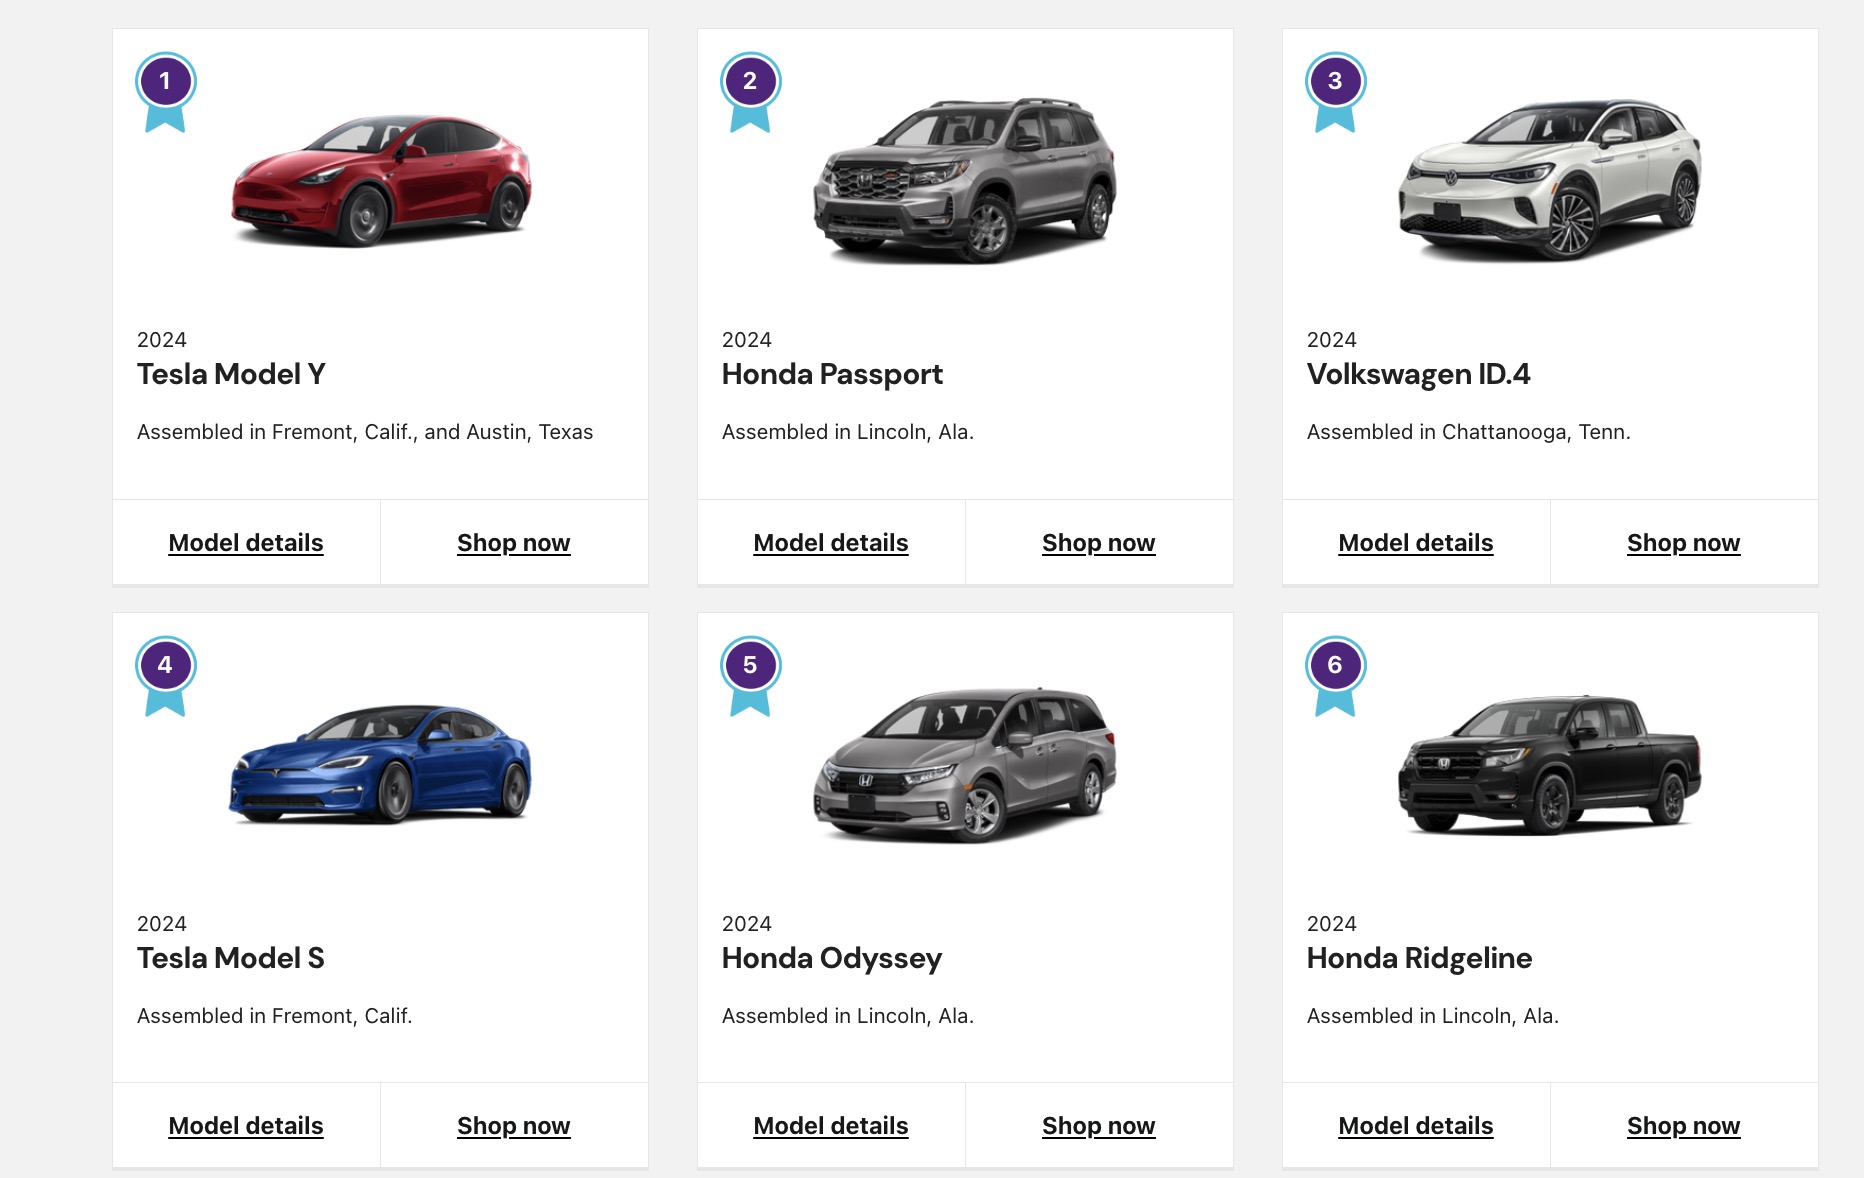Open Model details for Tesla Model Y
Viewport: 1864px width, 1178px height.
(x=246, y=543)
